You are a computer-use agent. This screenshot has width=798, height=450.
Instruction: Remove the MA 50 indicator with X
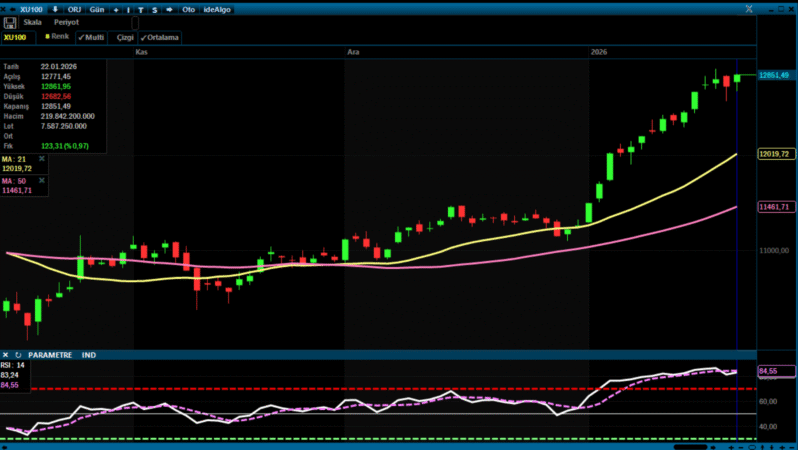coord(42,181)
